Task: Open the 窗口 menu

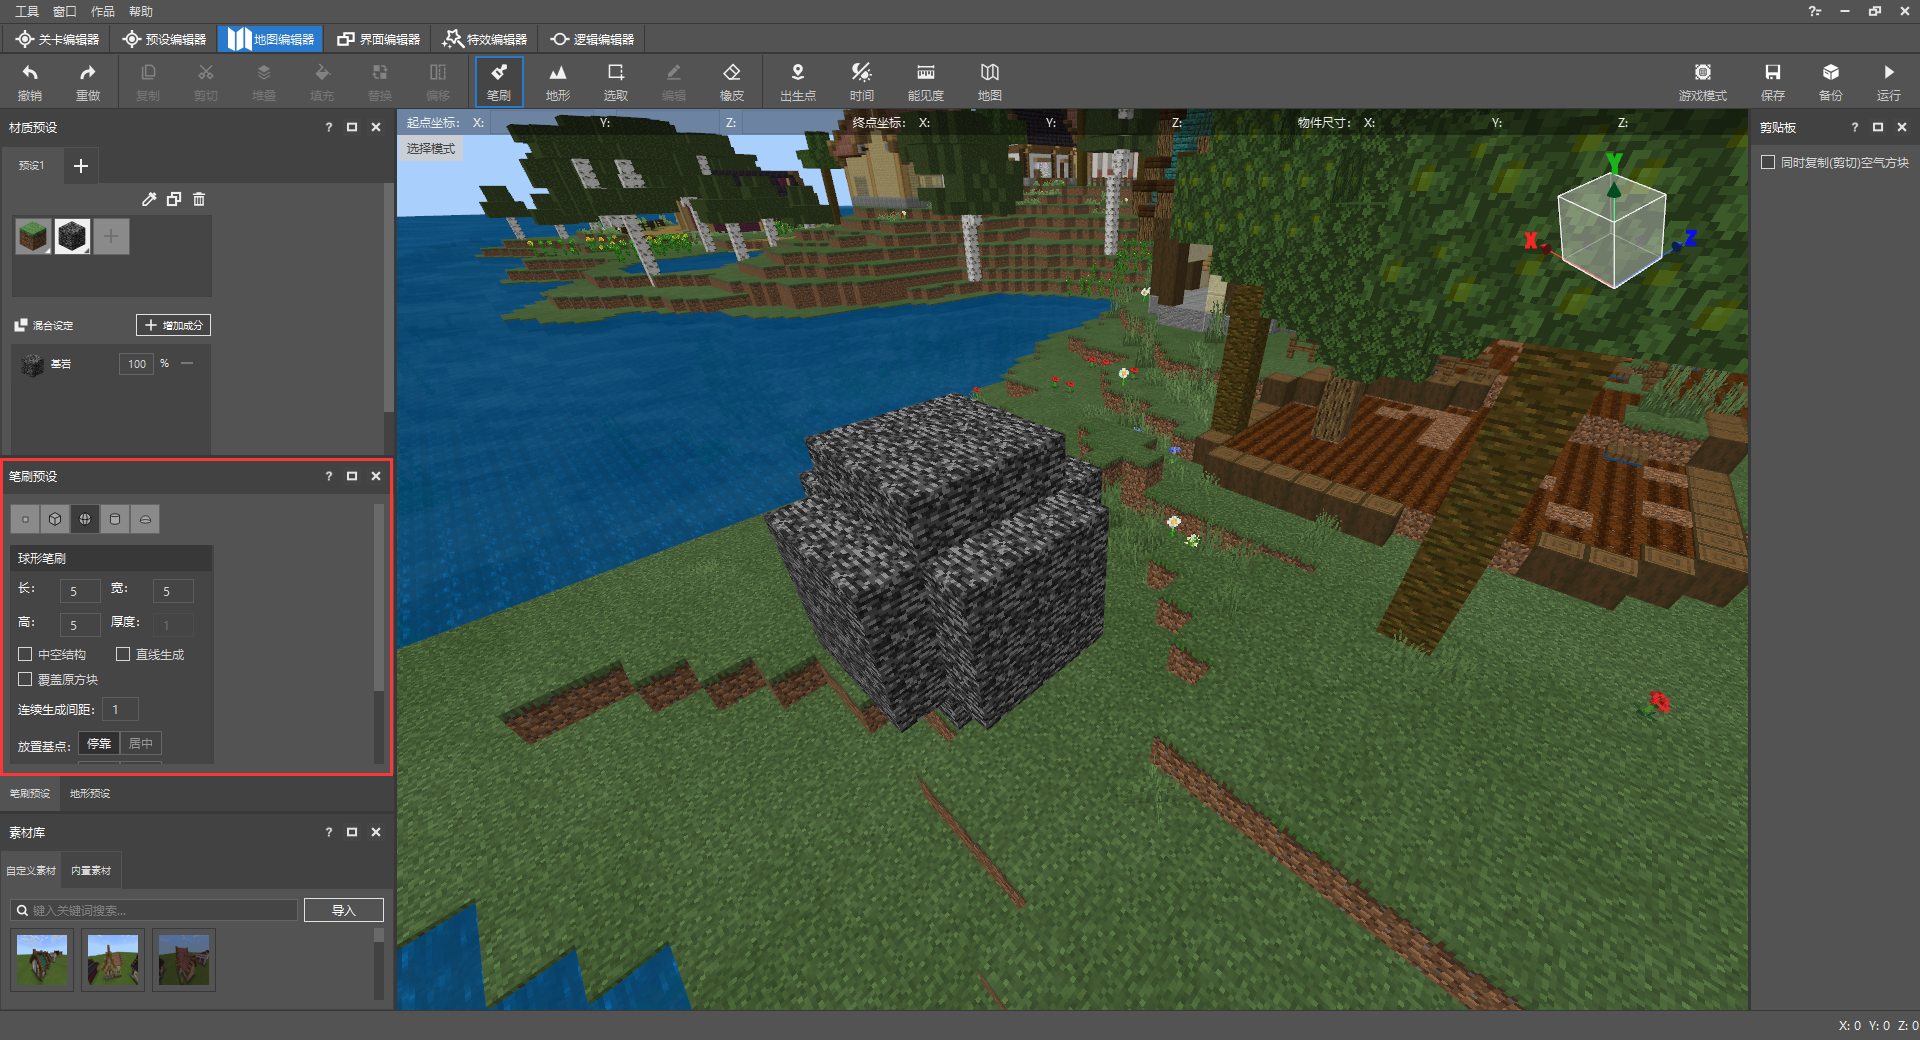Action: pos(65,11)
